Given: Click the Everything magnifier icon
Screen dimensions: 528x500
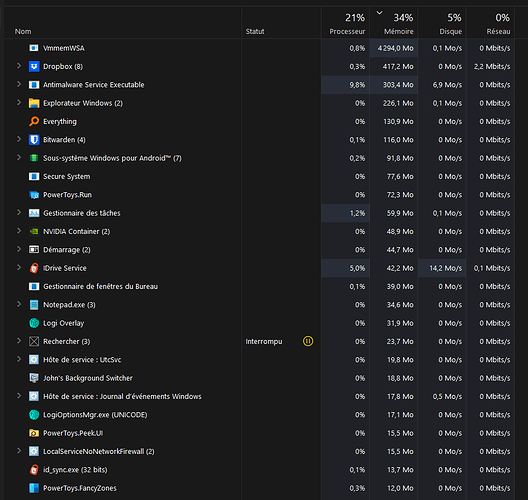Looking at the screenshot, I should click(x=34, y=121).
